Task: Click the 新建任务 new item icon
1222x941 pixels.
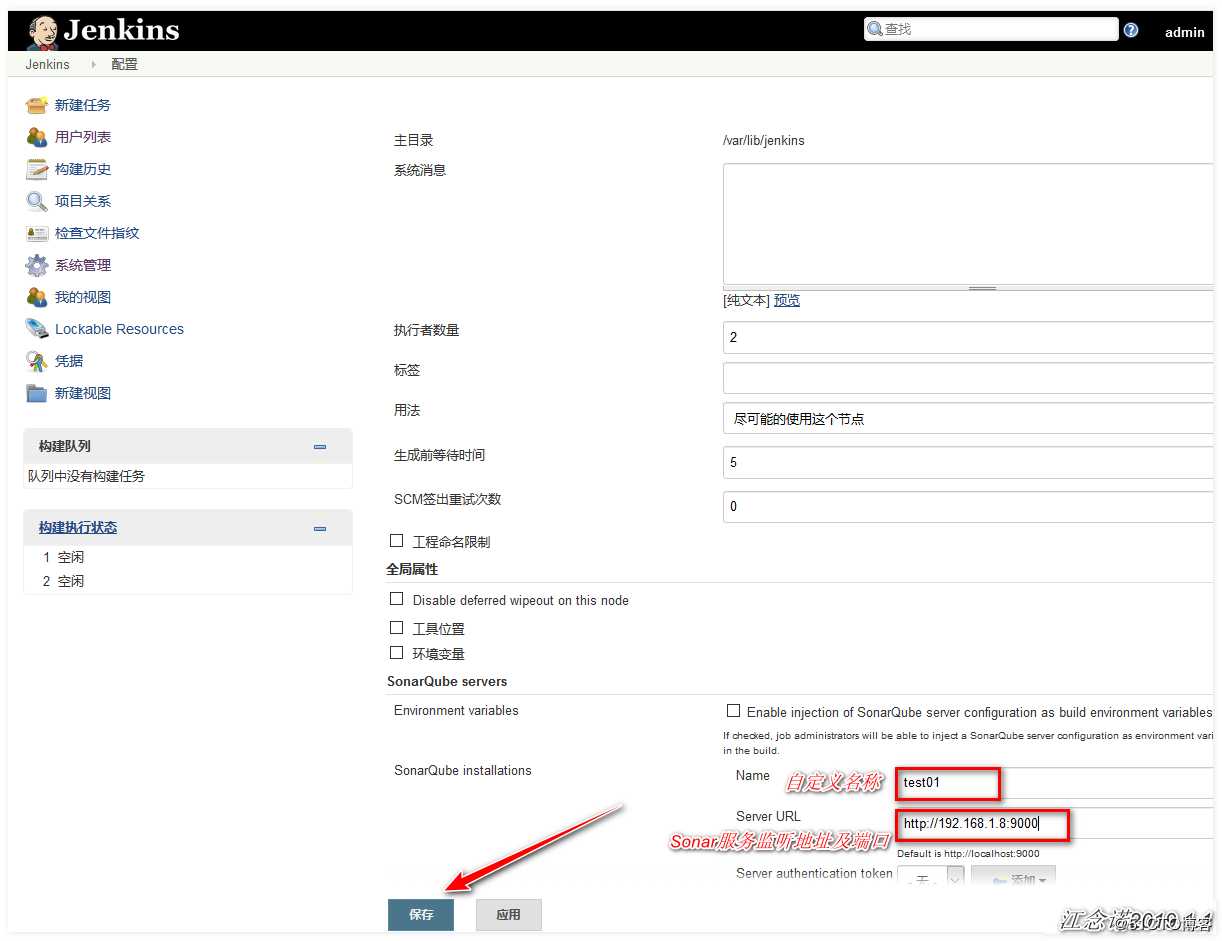Action: 37,105
